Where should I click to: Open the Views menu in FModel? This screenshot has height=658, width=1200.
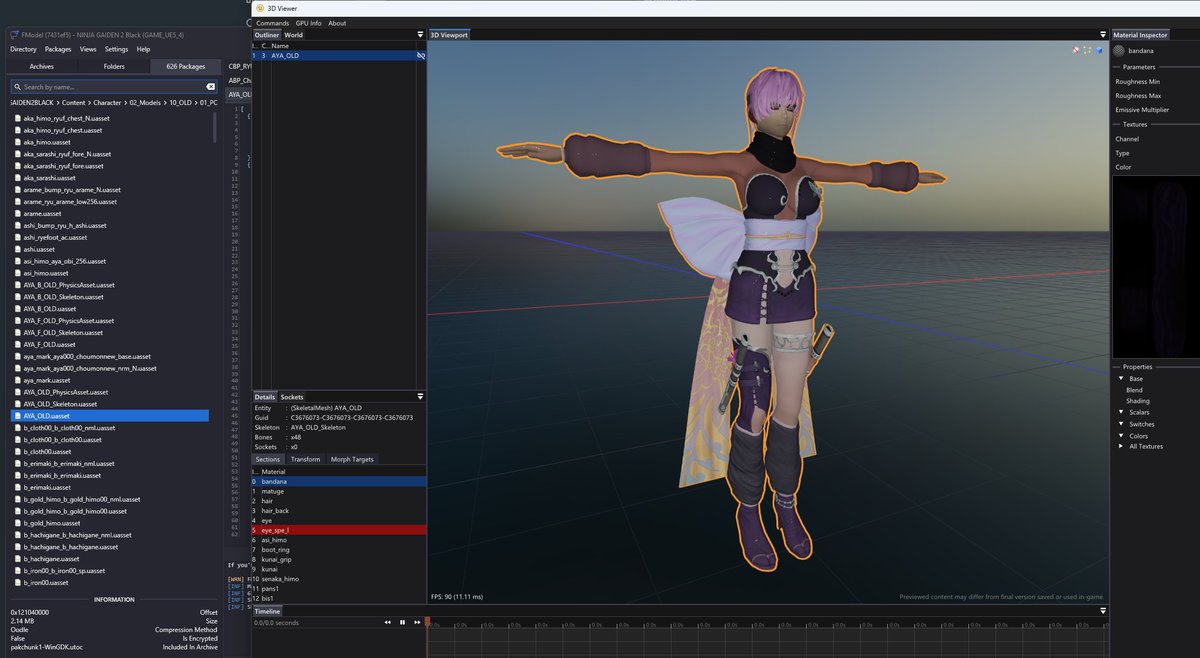tap(88, 49)
